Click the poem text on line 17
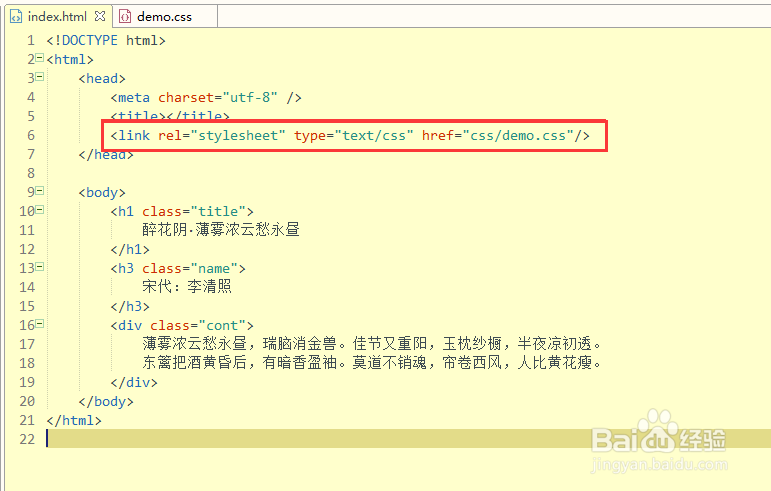This screenshot has width=771, height=491. (x=372, y=344)
